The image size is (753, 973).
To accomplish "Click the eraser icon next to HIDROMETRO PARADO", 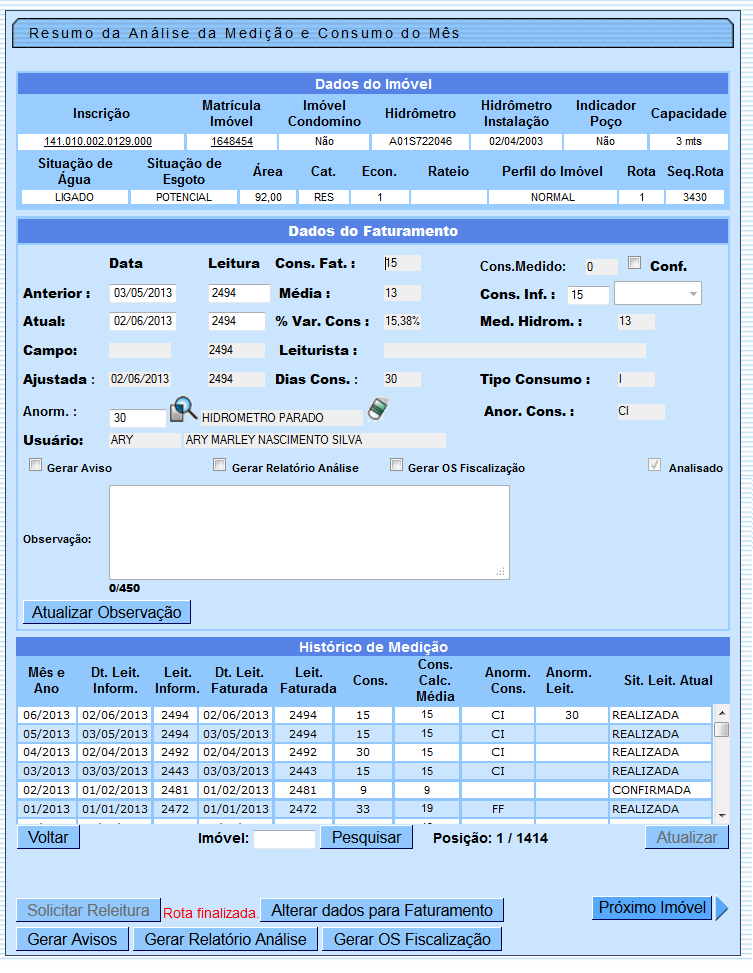I will [378, 409].
